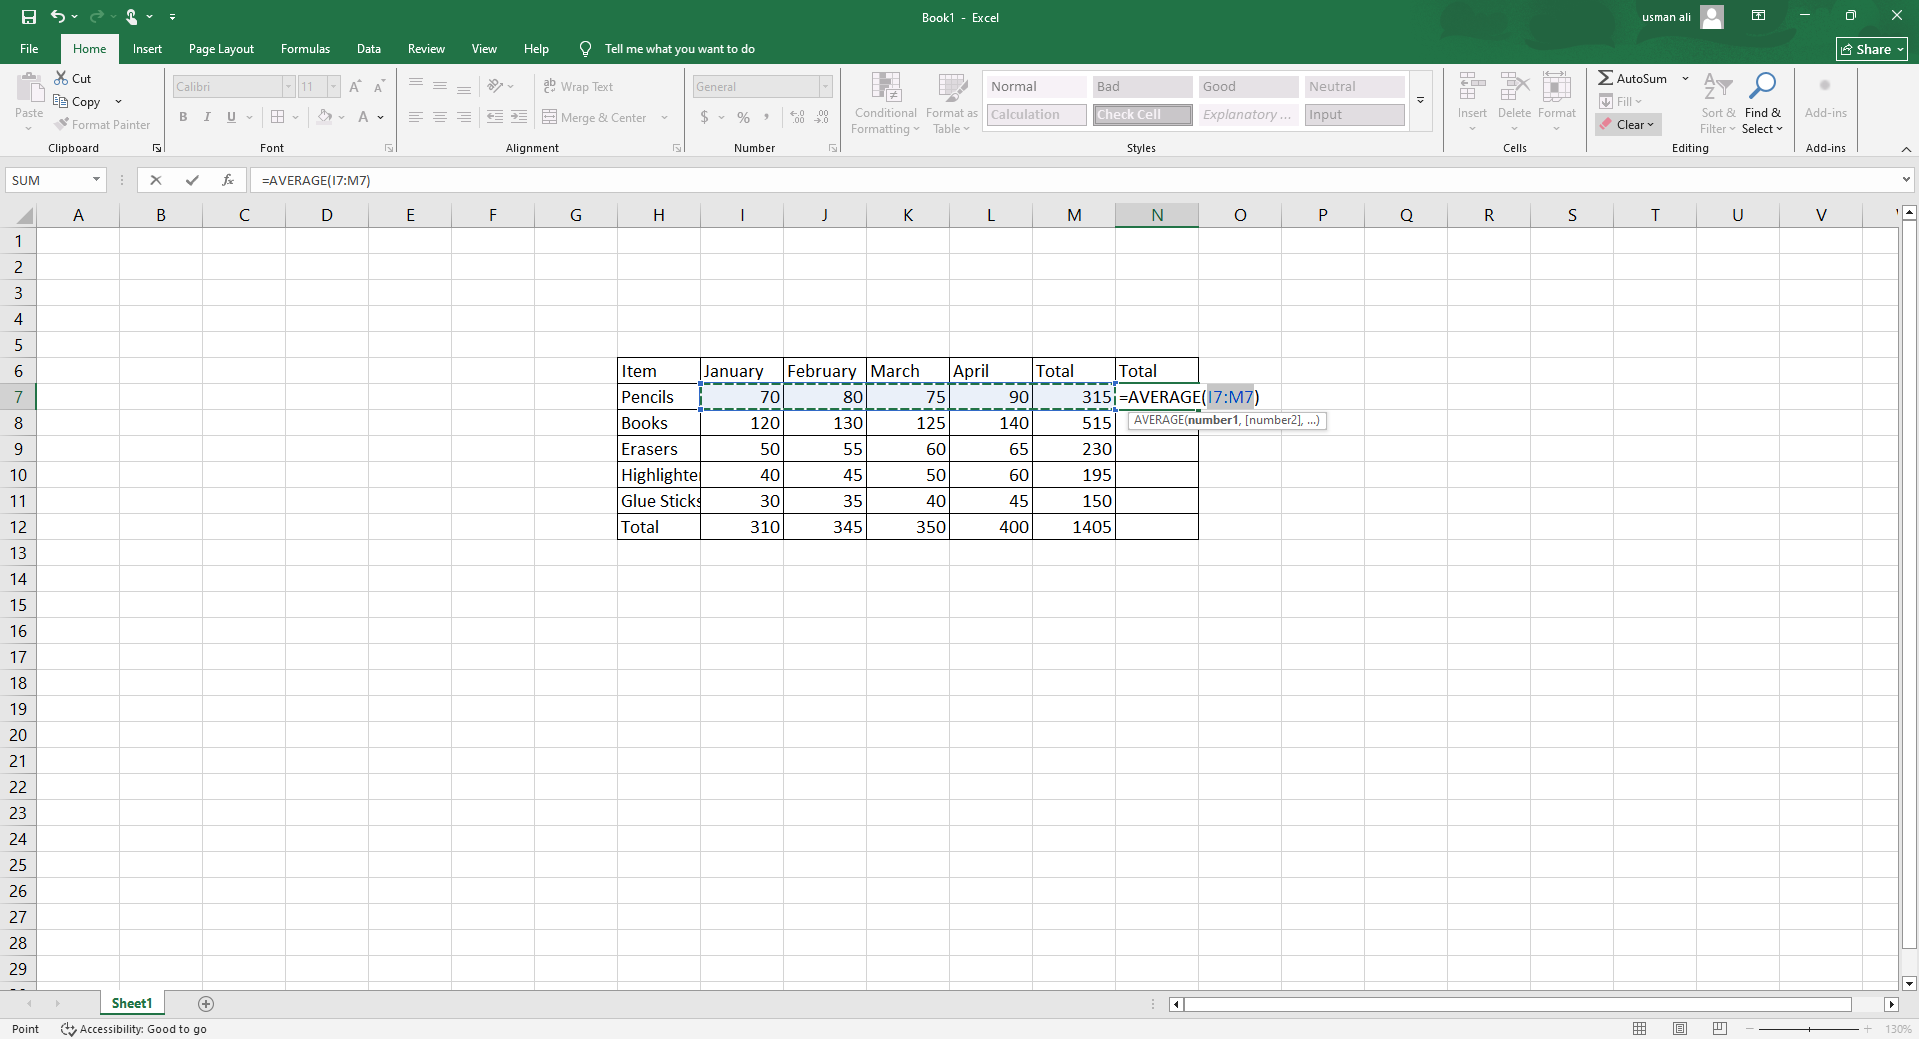Switch to Page Break Preview in status bar

(1720, 1029)
